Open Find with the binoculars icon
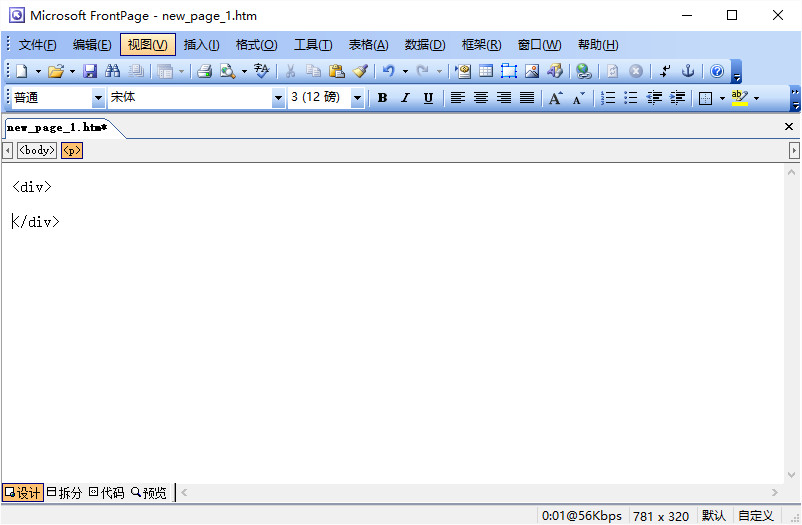This screenshot has height=525, width=802. 113,71
